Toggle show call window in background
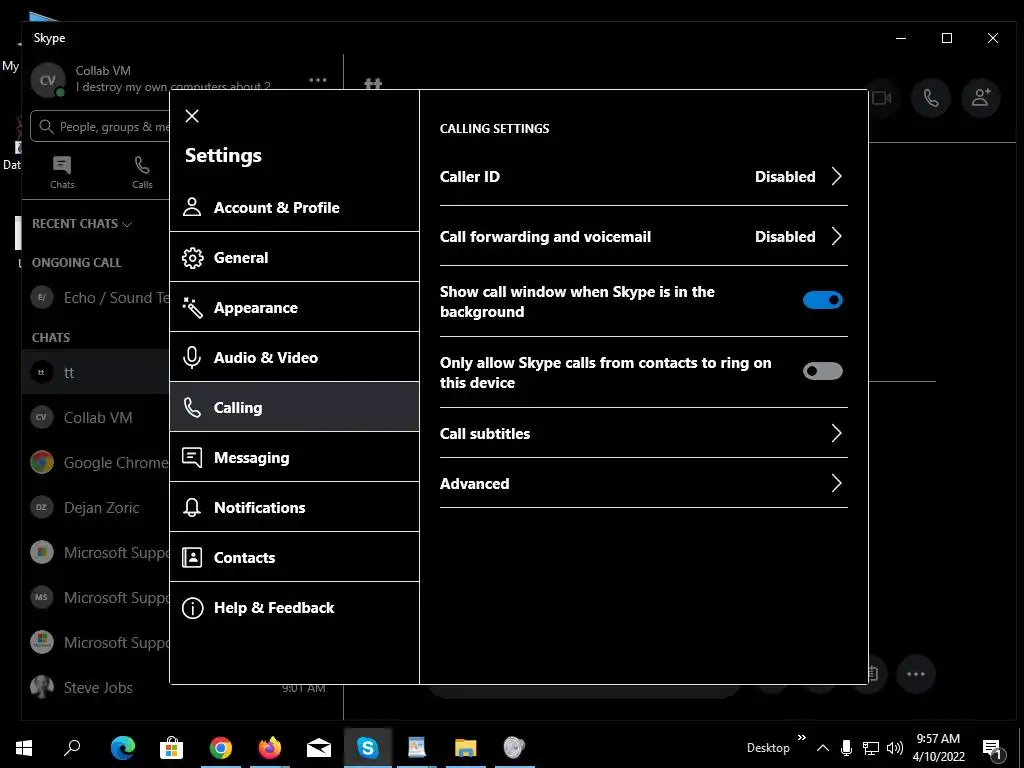This screenshot has width=1024, height=768. [823, 300]
